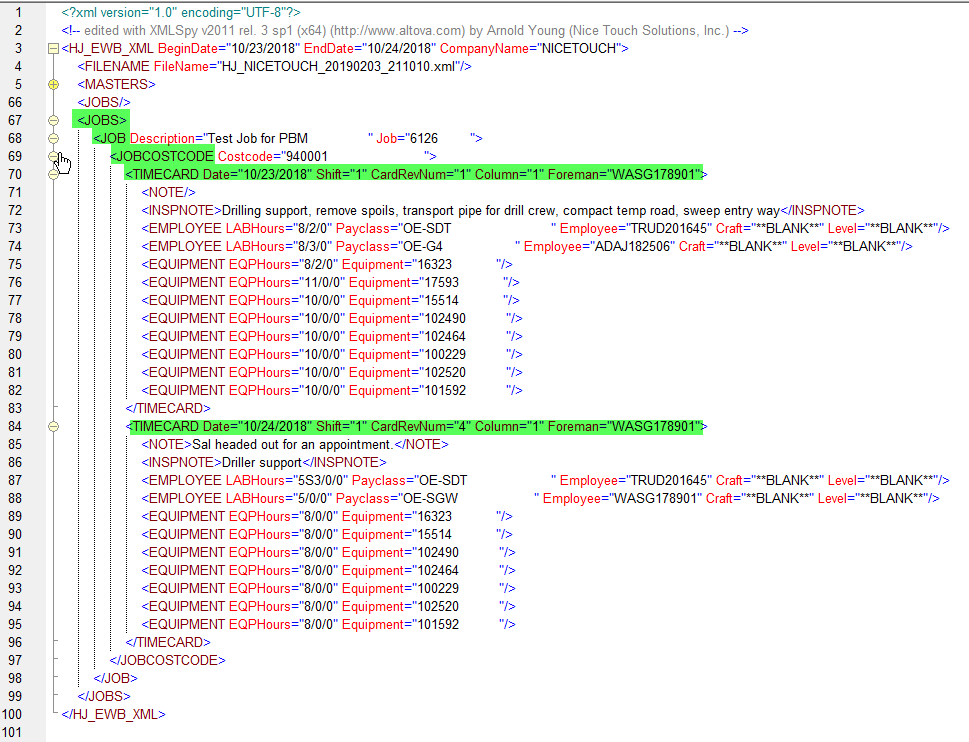Click the closing </HJ_EWB_XML> tag

(114, 714)
